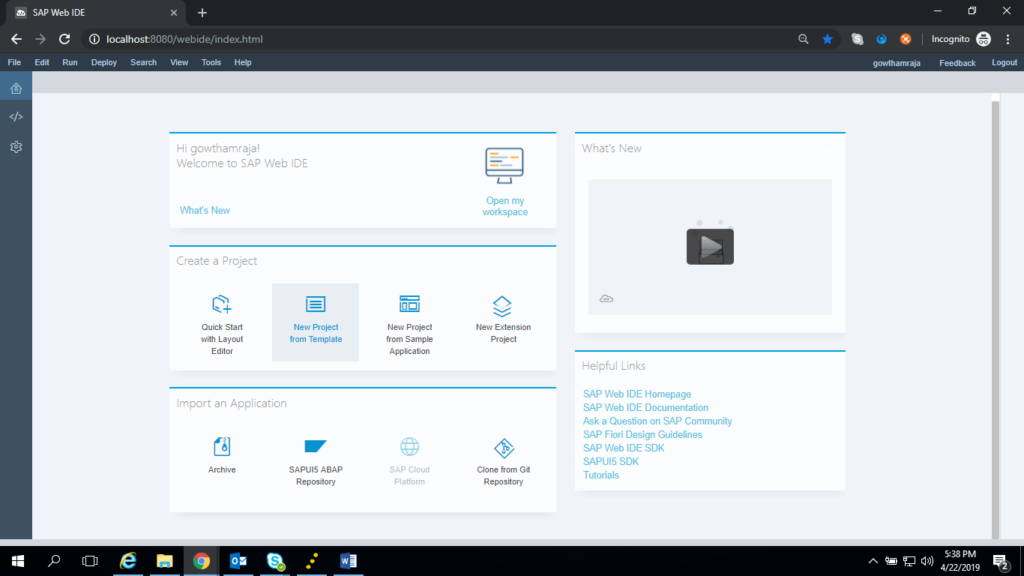Image resolution: width=1024 pixels, height=576 pixels.
Task: Open the Search menu
Action: (x=143, y=63)
